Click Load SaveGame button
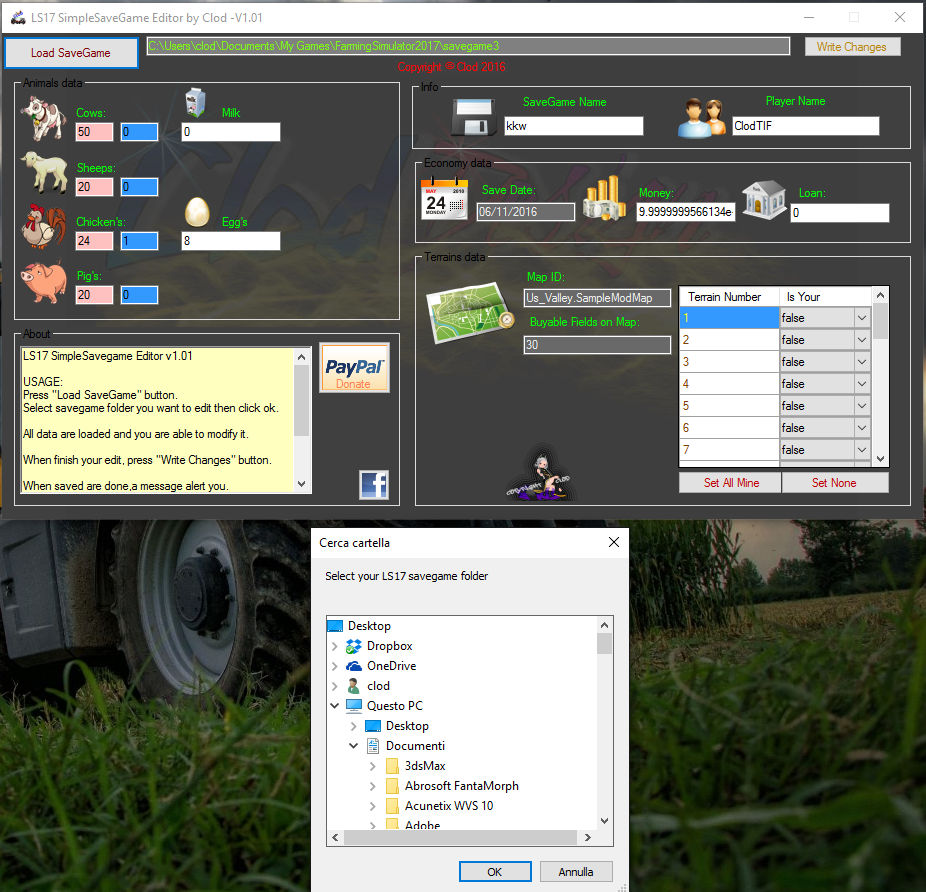 pos(71,53)
